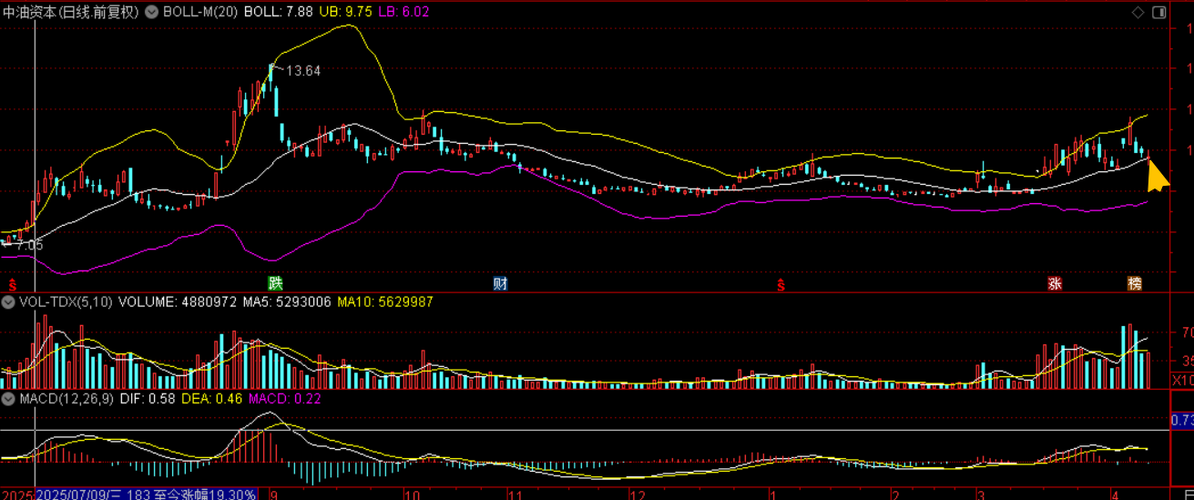Click the MA10: 5629987 value
This screenshot has height=500, width=1194.
tap(385, 302)
